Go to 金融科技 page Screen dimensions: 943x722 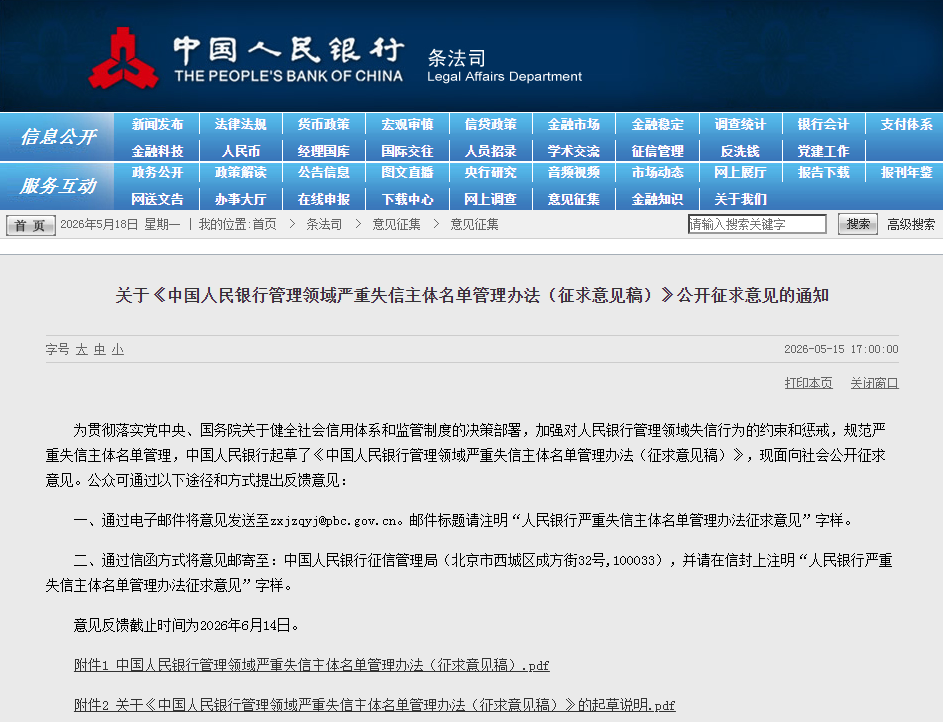[158, 151]
